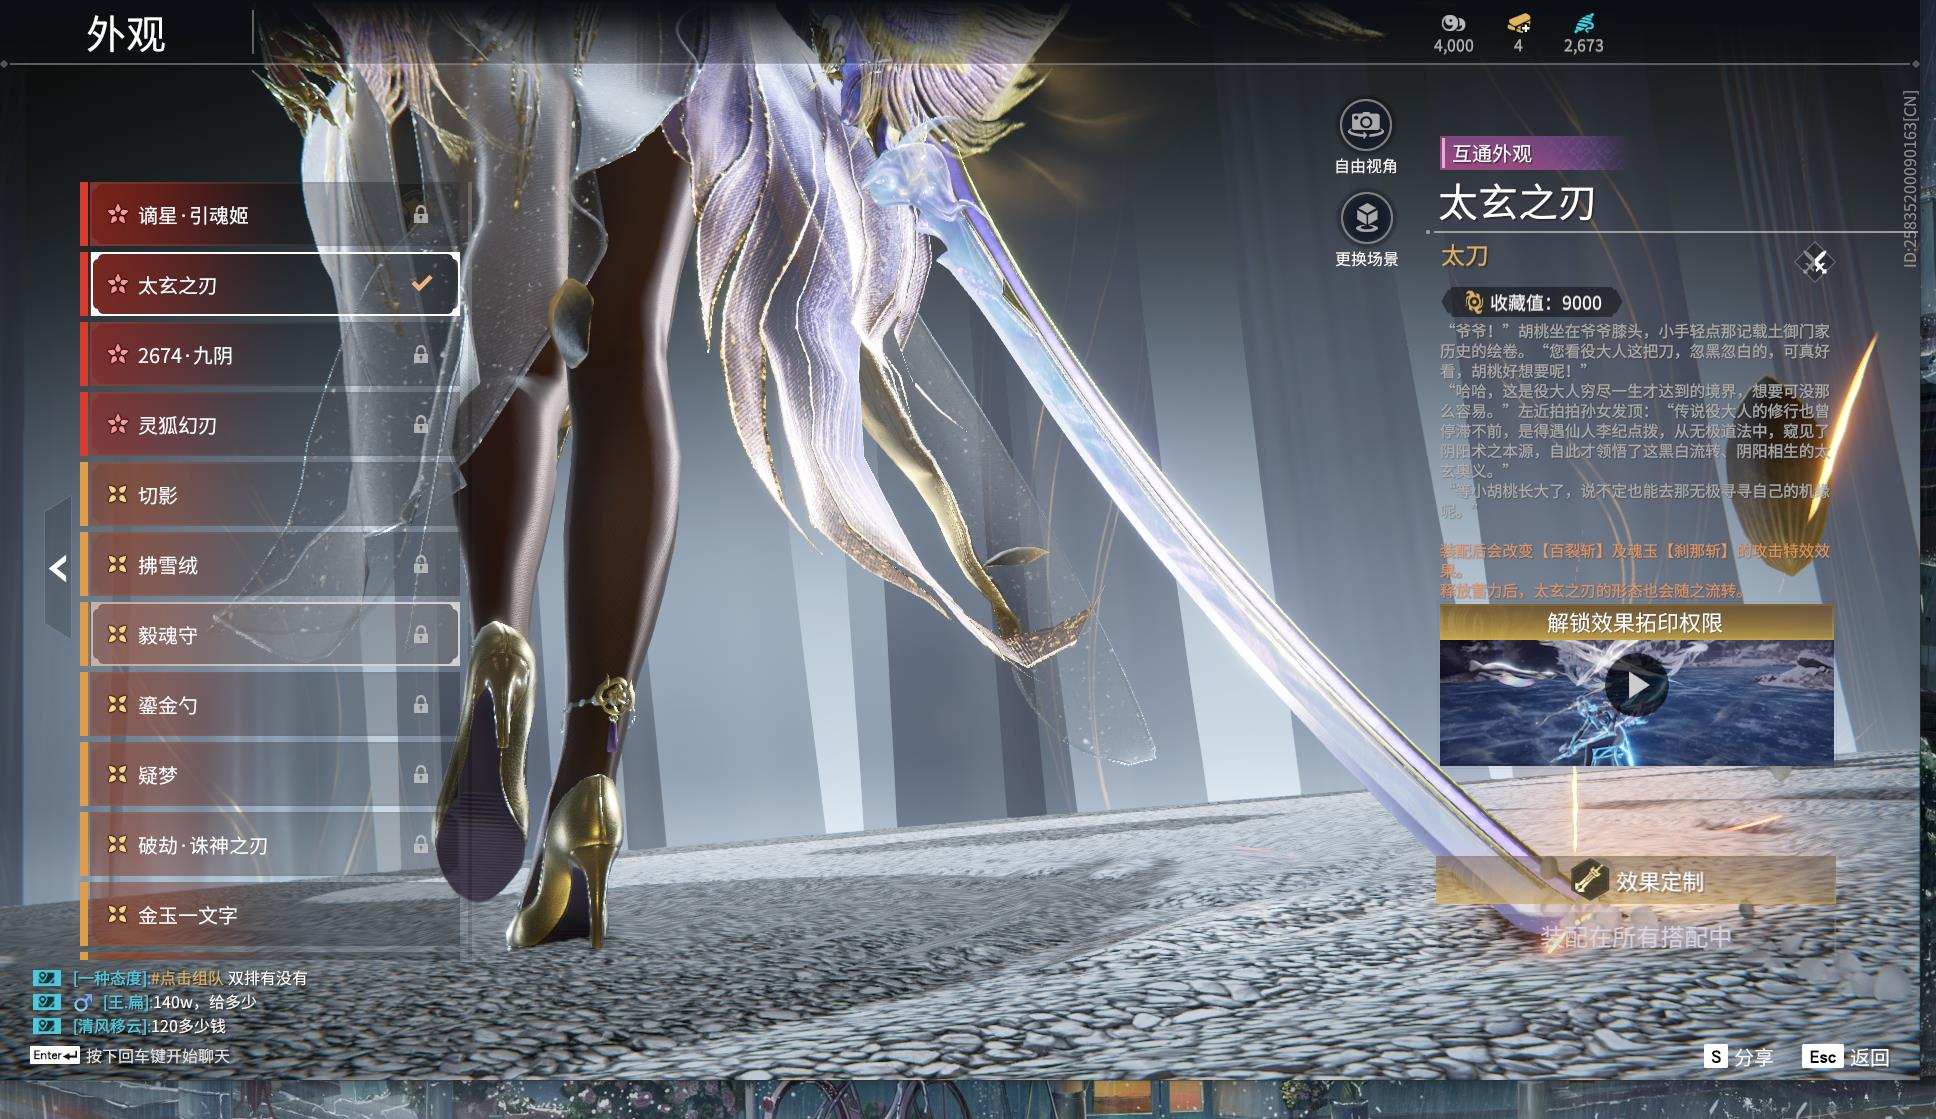The image size is (1936, 1119).
Task: Click the diamond icon right of 太刀 label
Action: 1814,263
